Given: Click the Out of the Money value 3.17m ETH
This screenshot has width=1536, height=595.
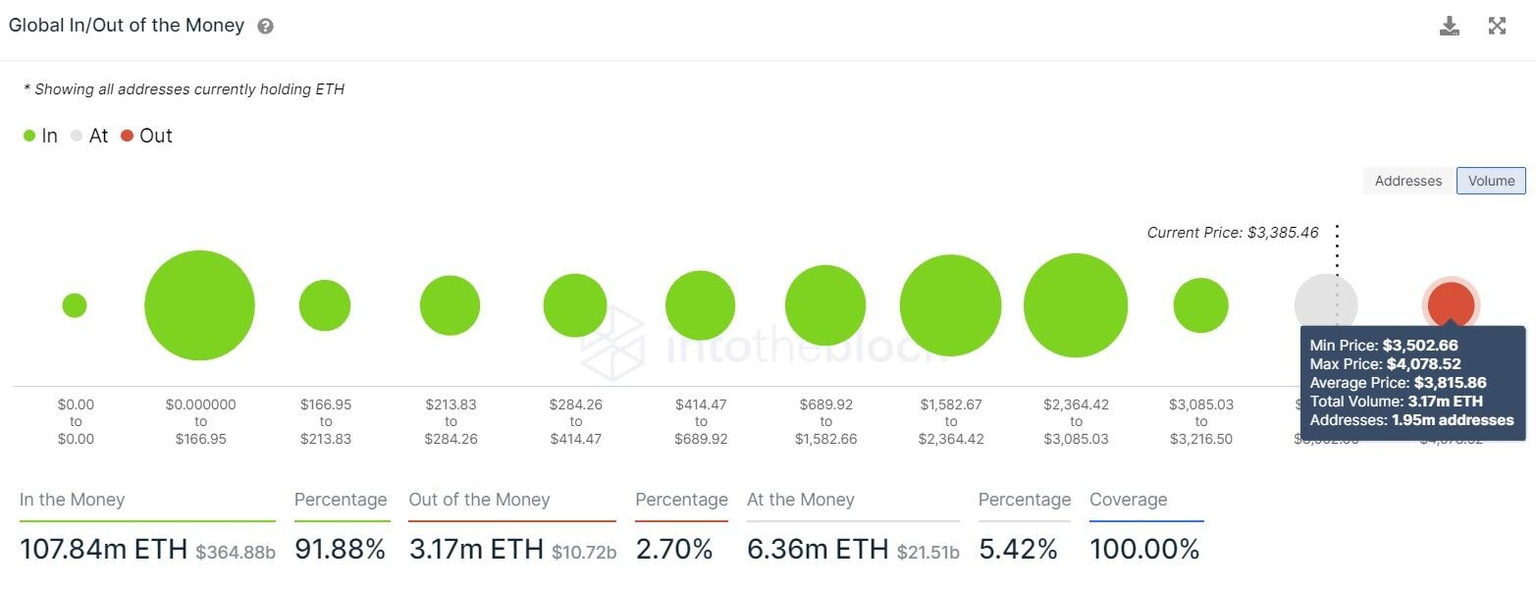Looking at the screenshot, I should (472, 549).
